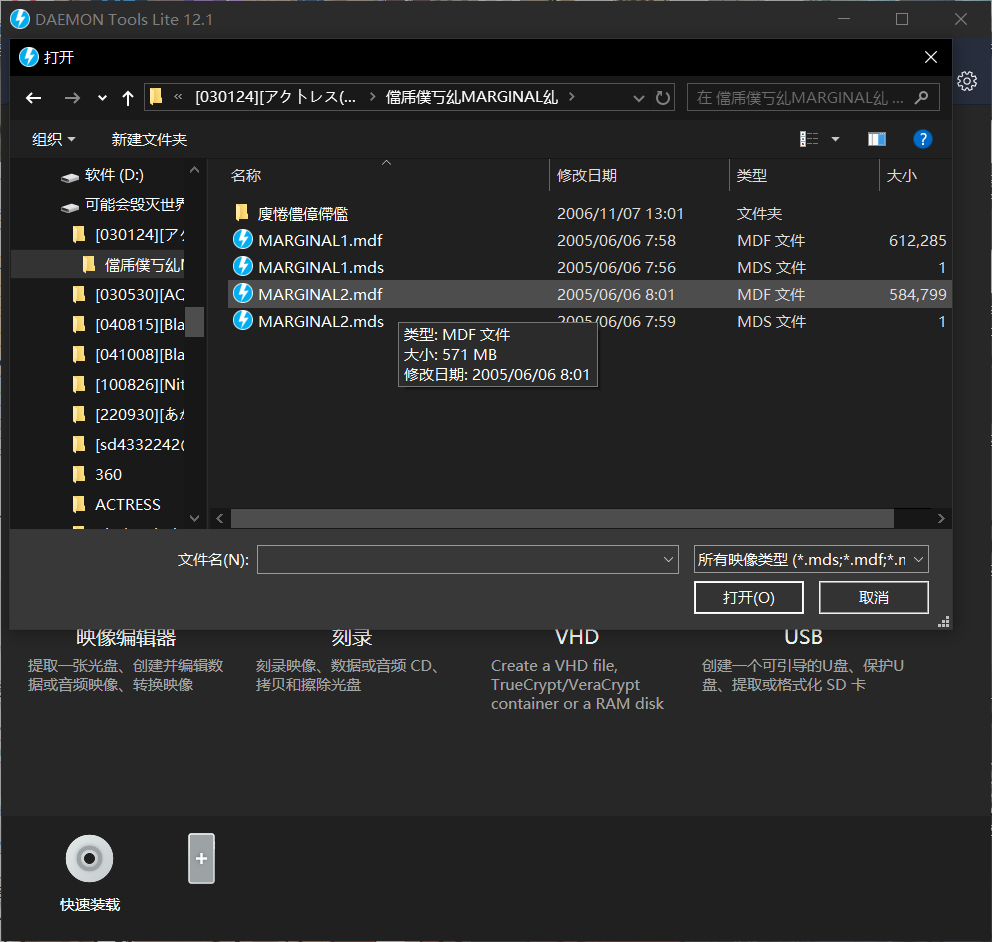Open the 组织 organize menu
992x942 pixels.
53,139
